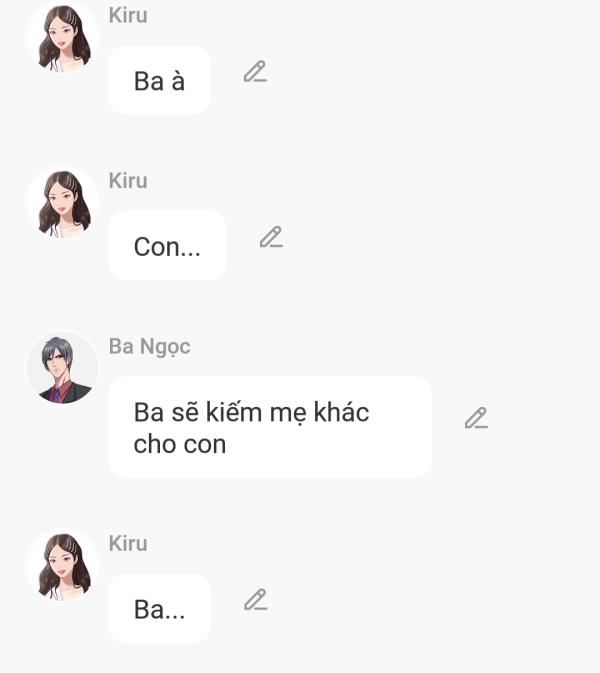Tap the words "cho con" in Ba Ngọc's reply
Image resolution: width=600 pixels, height=673 pixels.
coord(180,444)
